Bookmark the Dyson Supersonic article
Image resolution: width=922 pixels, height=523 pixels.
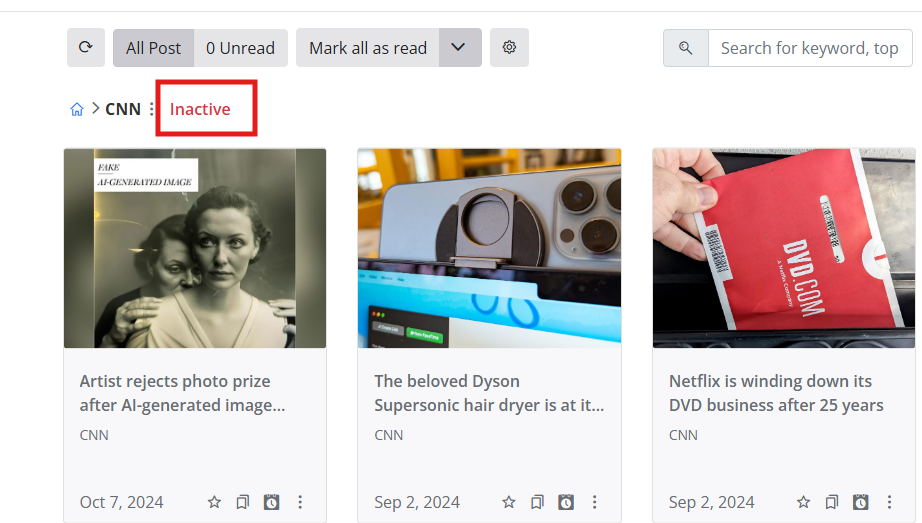(537, 502)
